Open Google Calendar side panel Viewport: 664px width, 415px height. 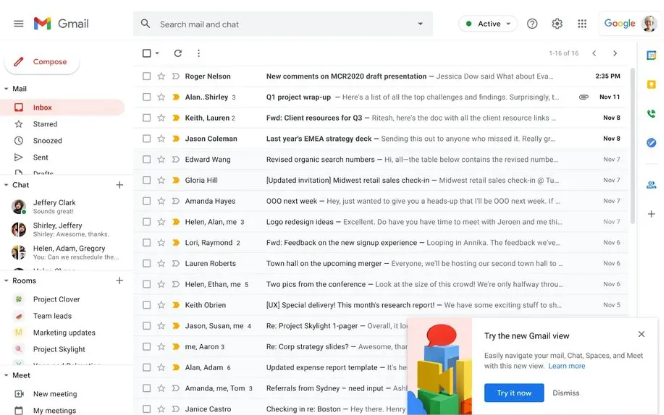click(651, 55)
